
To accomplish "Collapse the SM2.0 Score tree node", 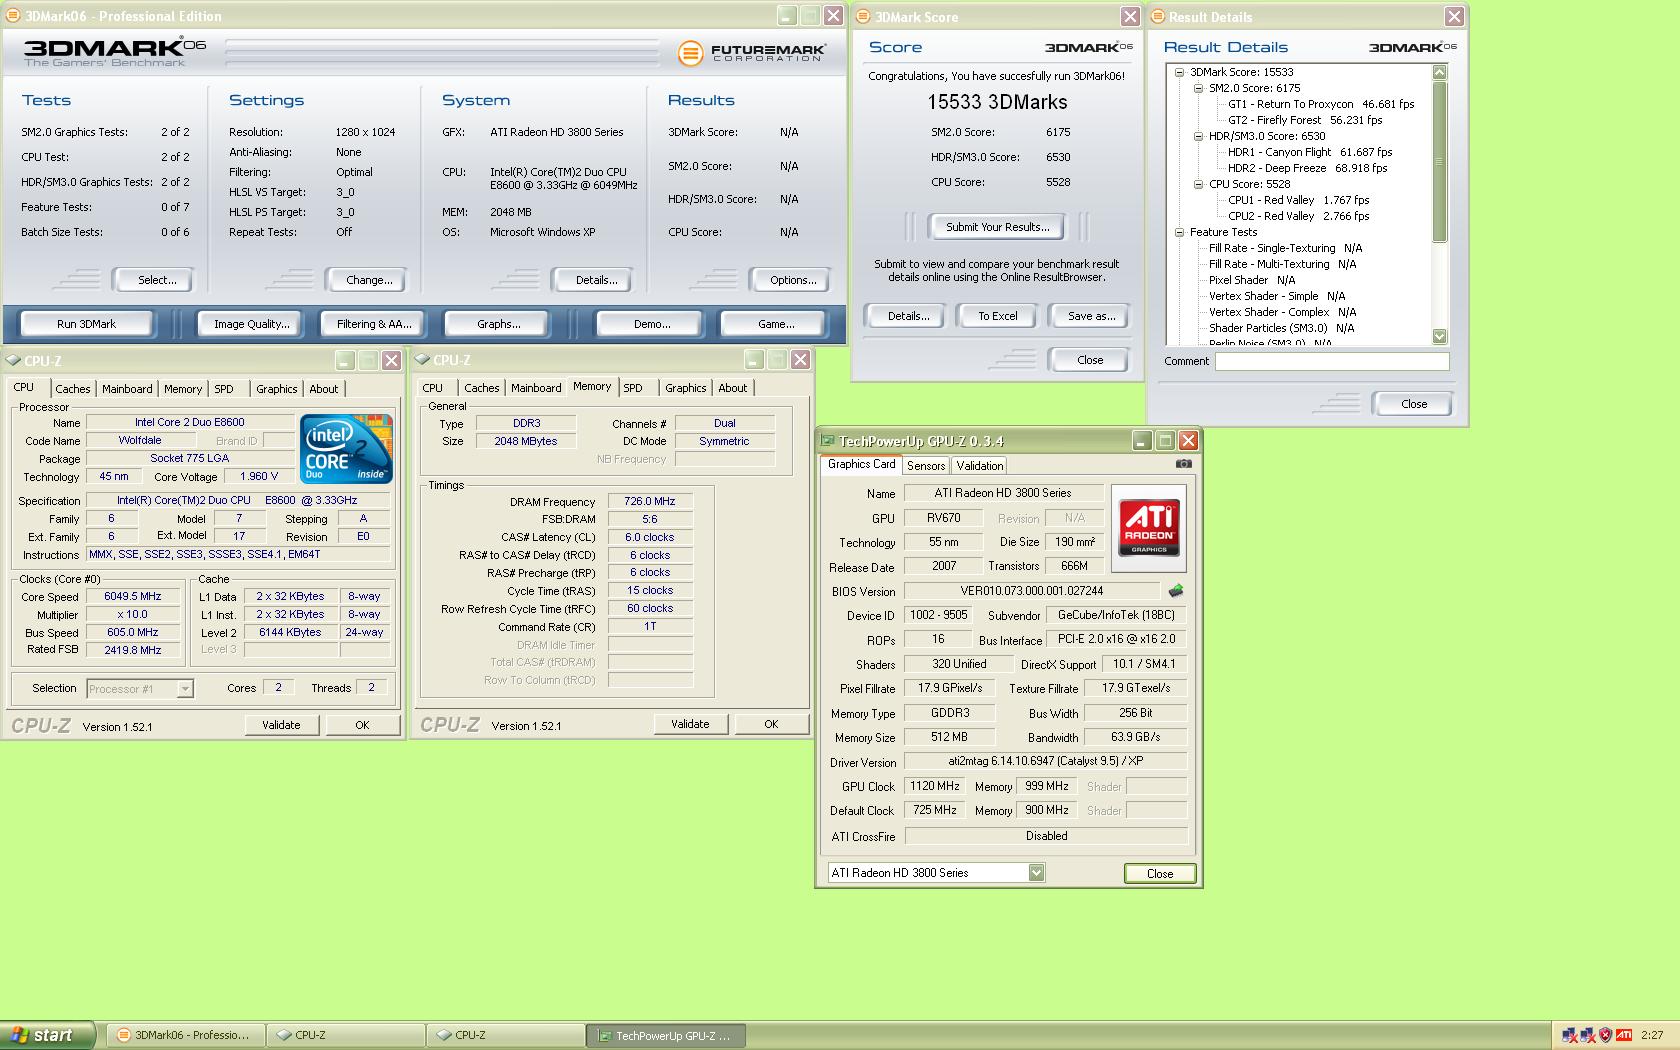I will tap(1198, 88).
